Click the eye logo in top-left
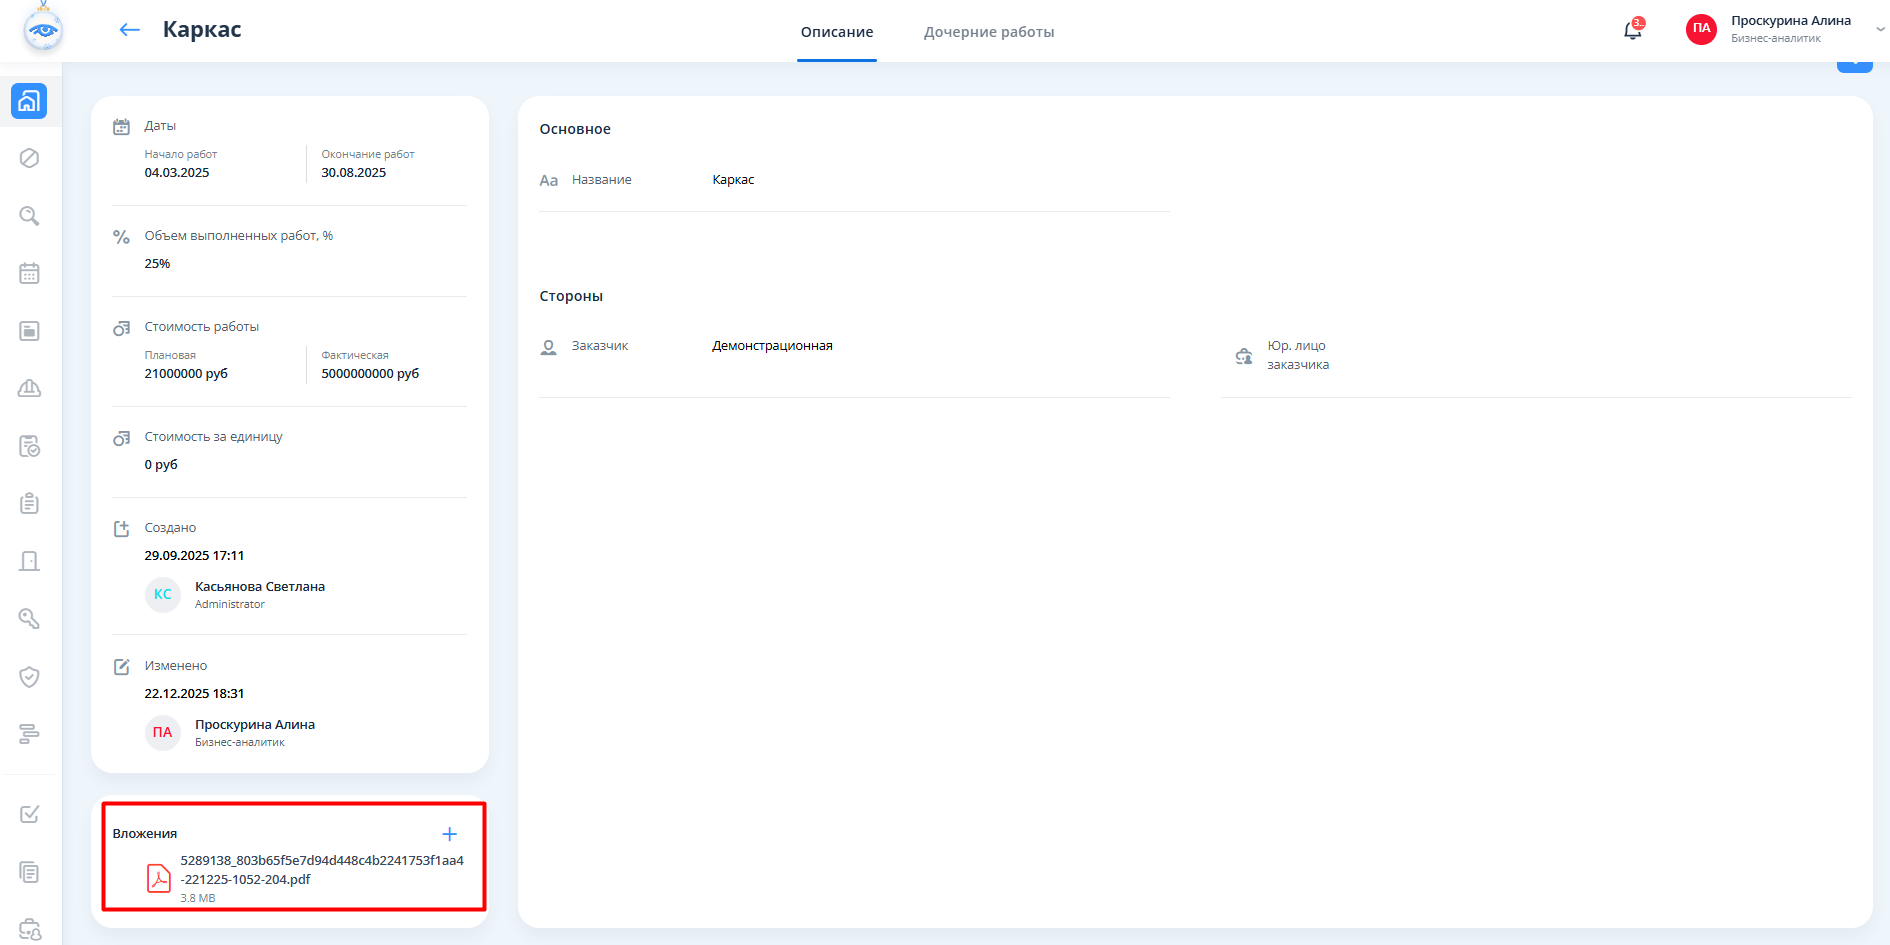Viewport: 1890px width, 945px height. tap(43, 30)
